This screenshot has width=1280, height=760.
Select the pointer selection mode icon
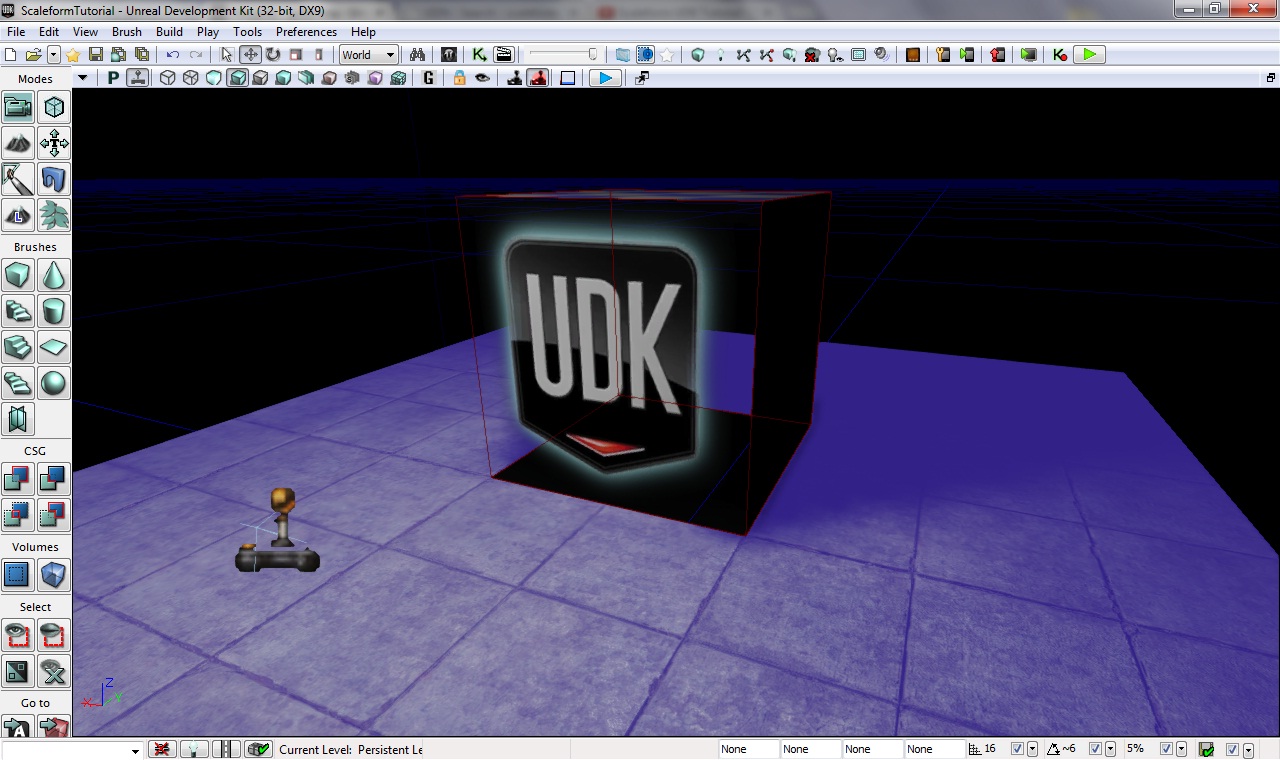pyautogui.click(x=227, y=55)
